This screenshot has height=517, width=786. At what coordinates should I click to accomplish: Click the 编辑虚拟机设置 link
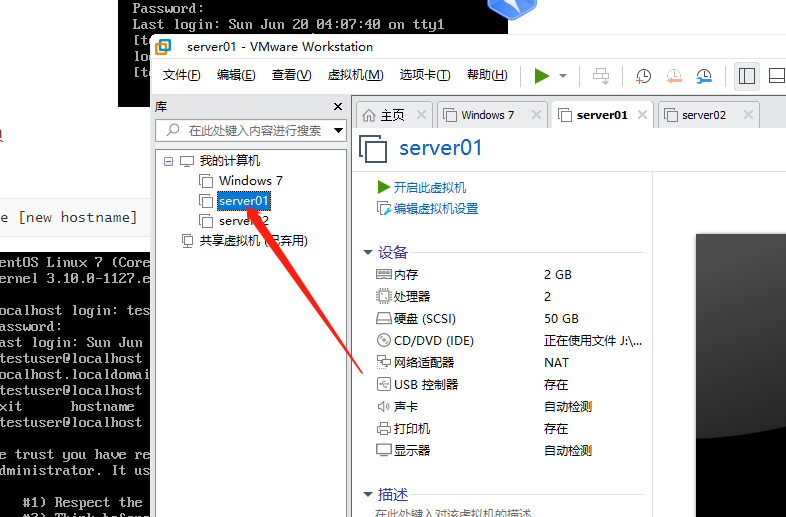[436, 209]
